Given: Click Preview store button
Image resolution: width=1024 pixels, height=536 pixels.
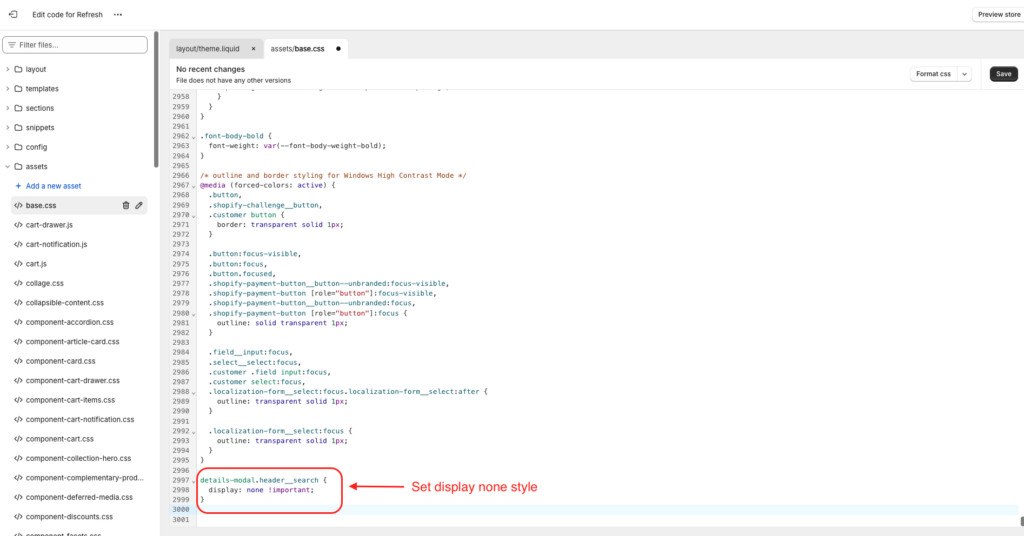Looking at the screenshot, I should (999, 14).
